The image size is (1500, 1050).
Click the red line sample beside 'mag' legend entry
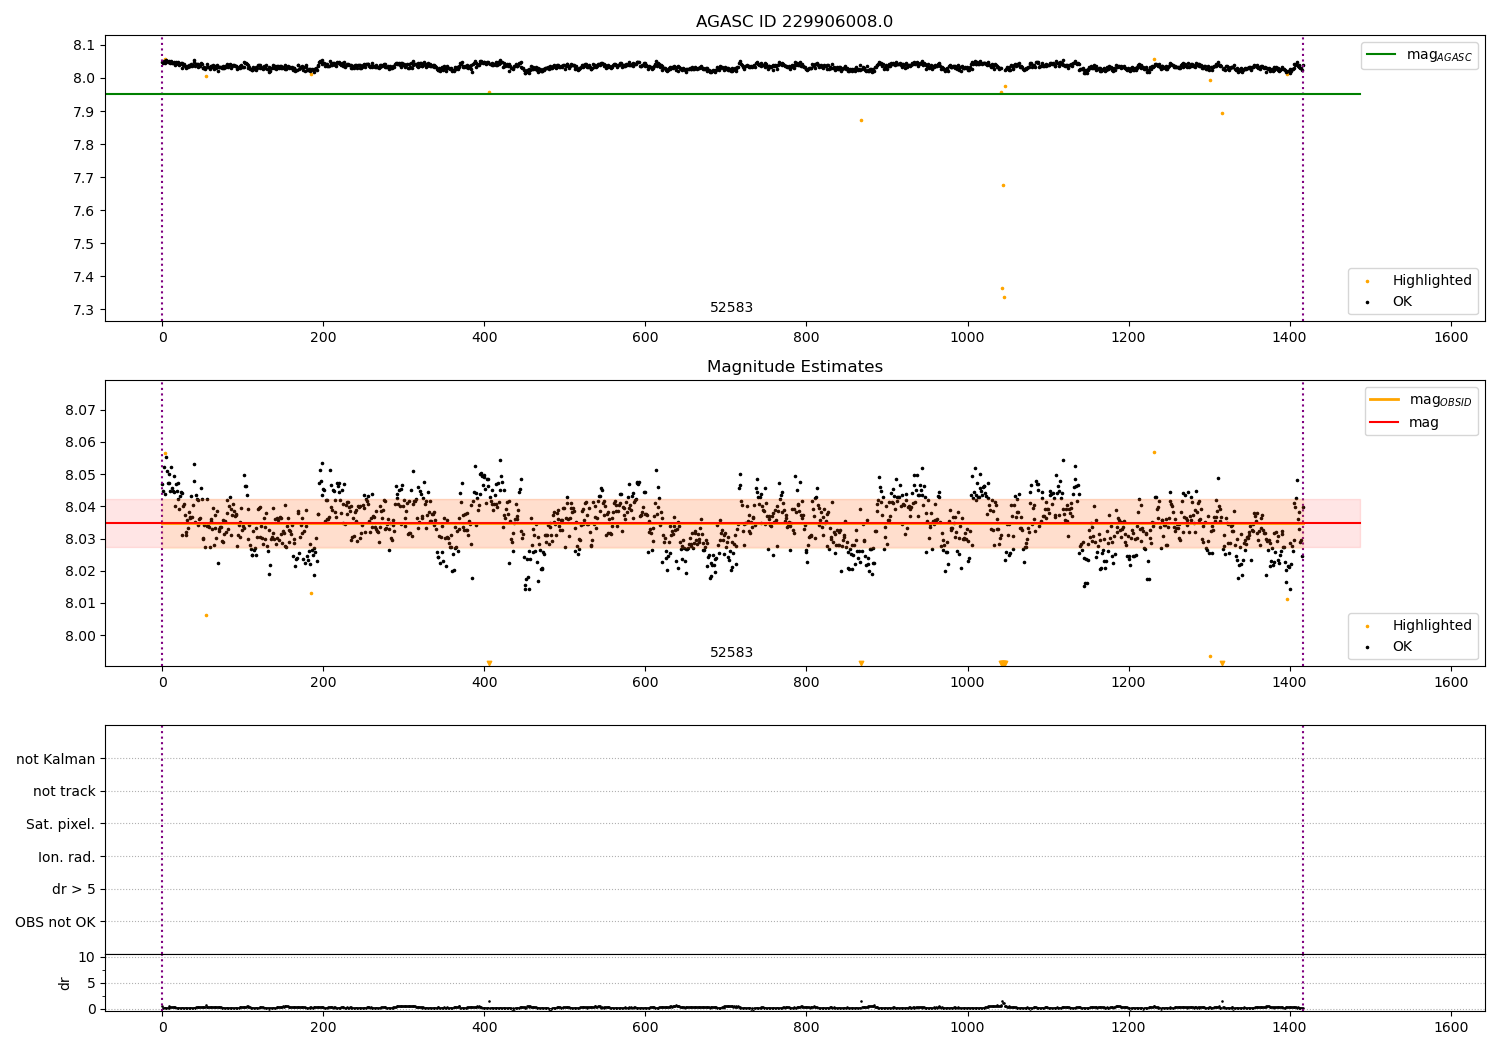(1384, 423)
